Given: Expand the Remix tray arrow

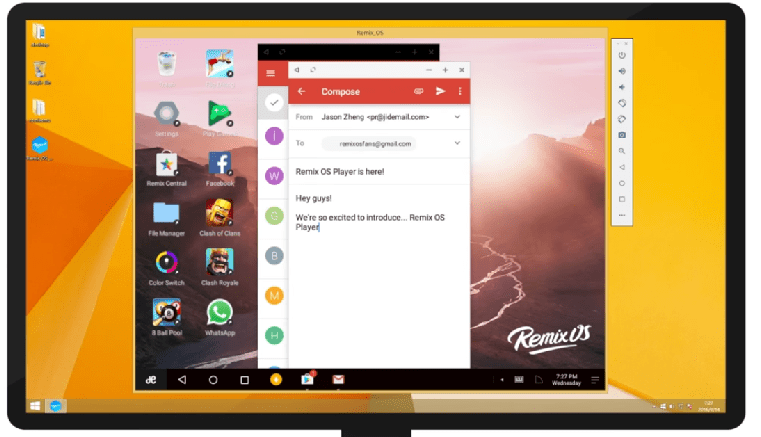Looking at the screenshot, I should 502,380.
